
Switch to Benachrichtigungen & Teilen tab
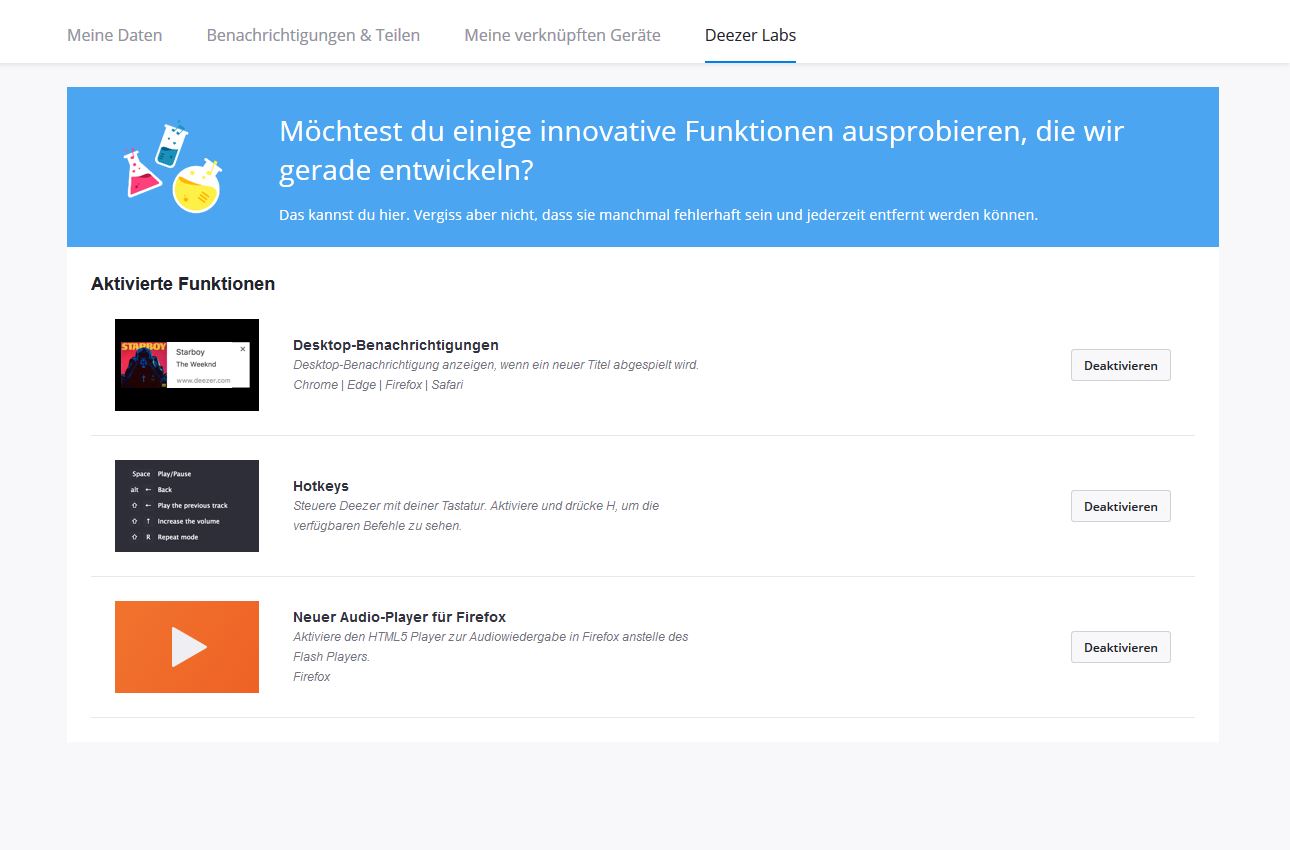[313, 35]
